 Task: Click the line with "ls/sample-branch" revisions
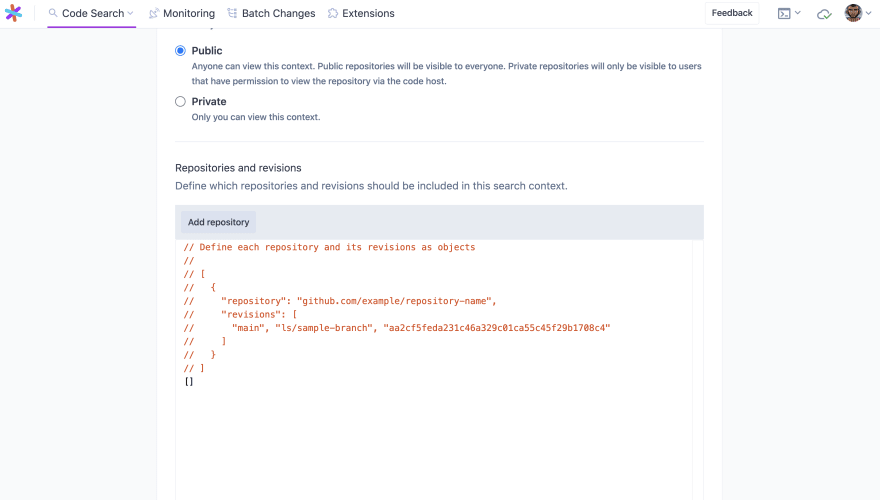tap(421, 328)
